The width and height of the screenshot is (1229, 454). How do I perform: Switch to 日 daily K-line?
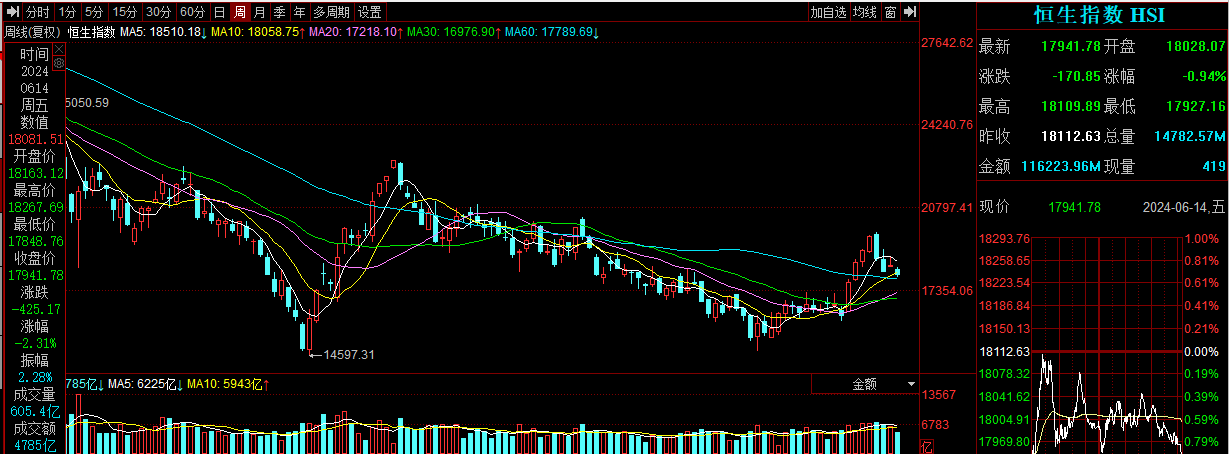220,12
